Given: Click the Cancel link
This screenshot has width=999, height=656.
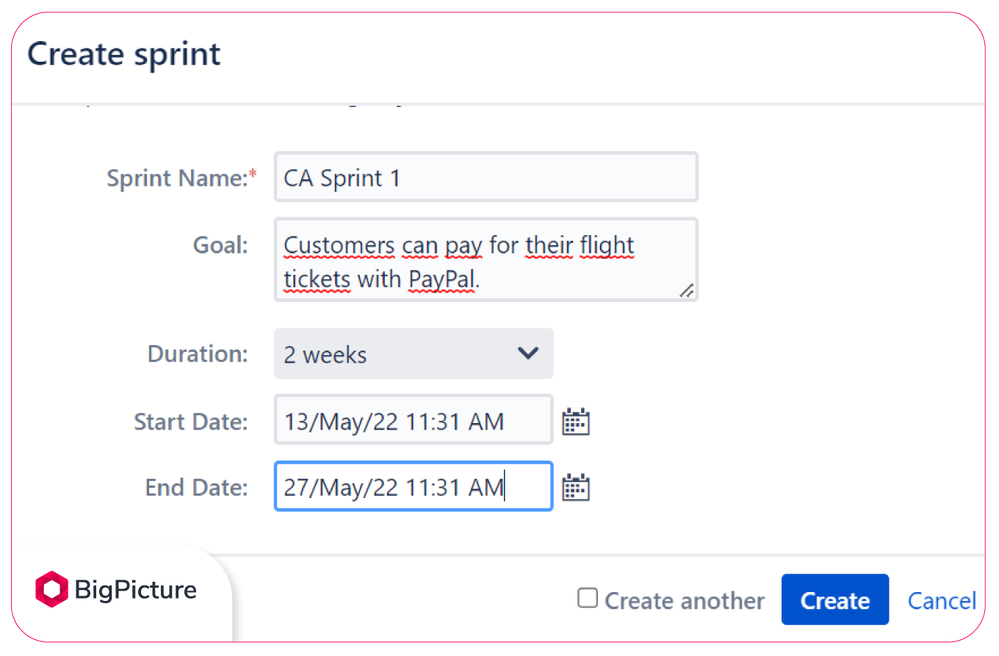Looking at the screenshot, I should (x=941, y=600).
